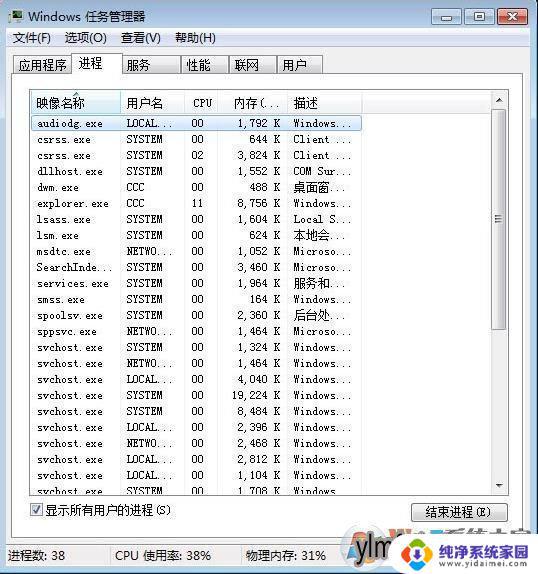Image resolution: width=538 pixels, height=574 pixels.
Task: Sort by CPU column header
Action: (202, 103)
